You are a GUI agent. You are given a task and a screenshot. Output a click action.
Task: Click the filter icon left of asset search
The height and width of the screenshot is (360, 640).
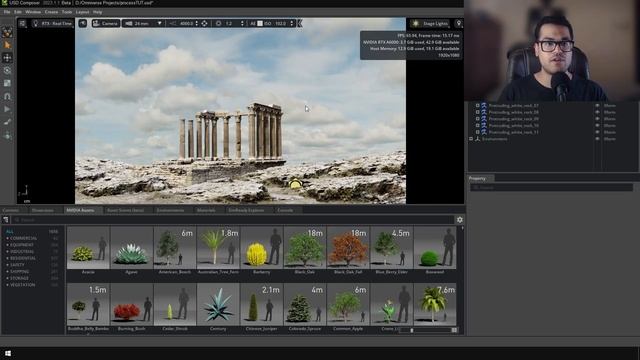[6, 220]
